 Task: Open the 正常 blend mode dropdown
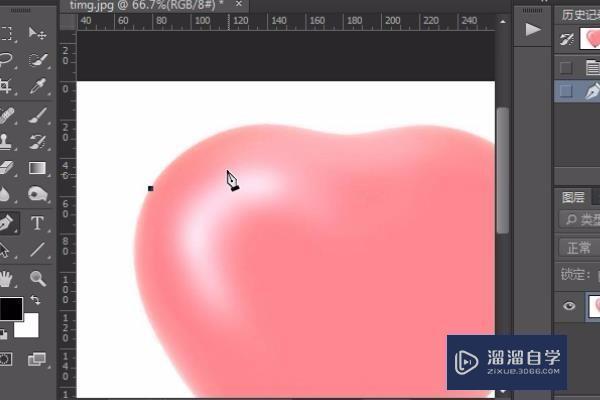tap(579, 247)
